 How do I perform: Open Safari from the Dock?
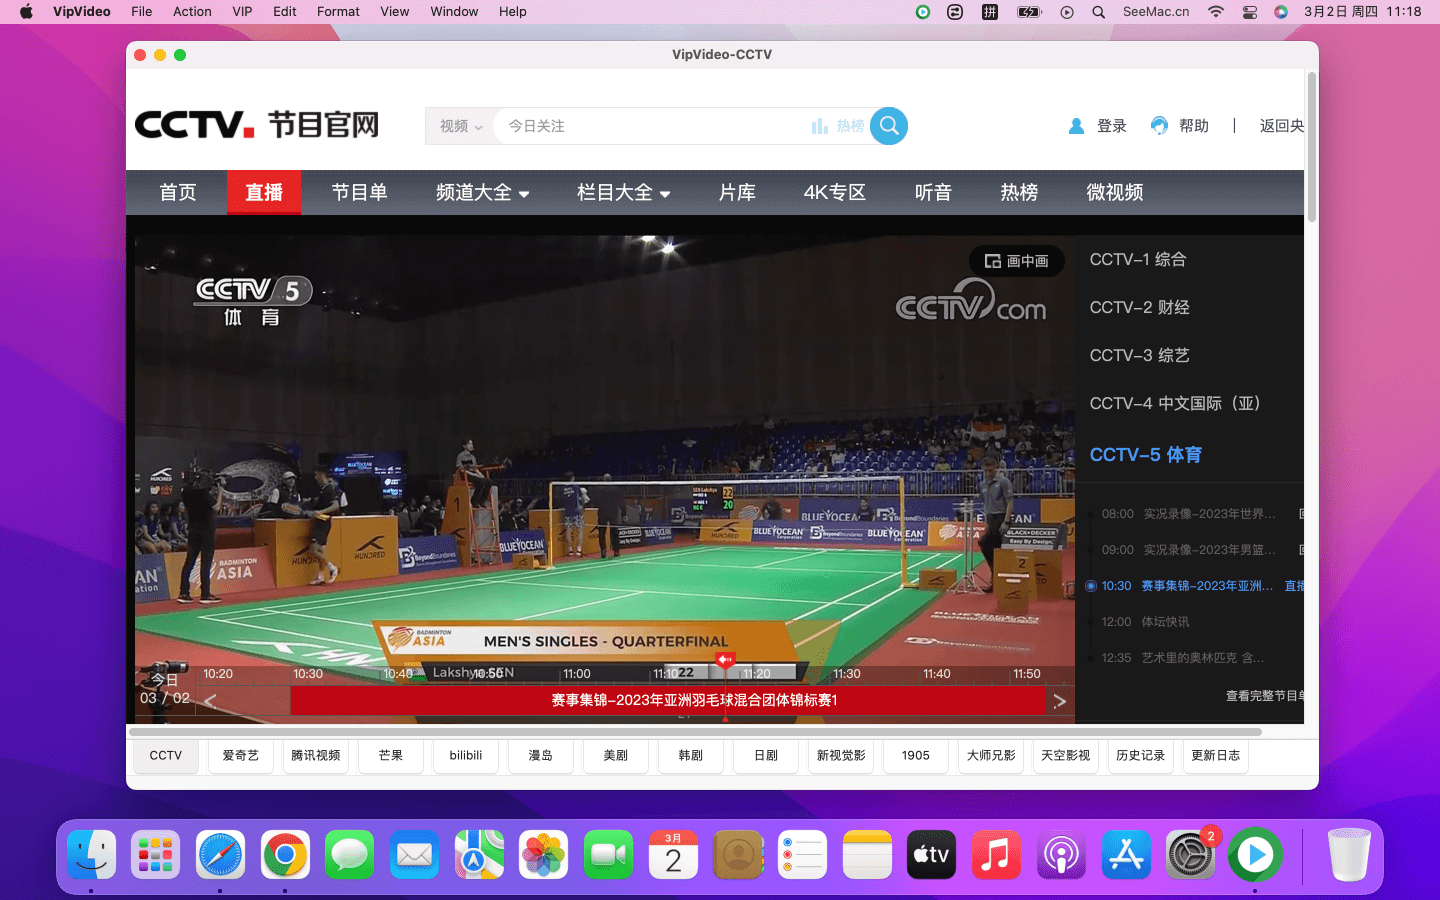click(x=220, y=855)
